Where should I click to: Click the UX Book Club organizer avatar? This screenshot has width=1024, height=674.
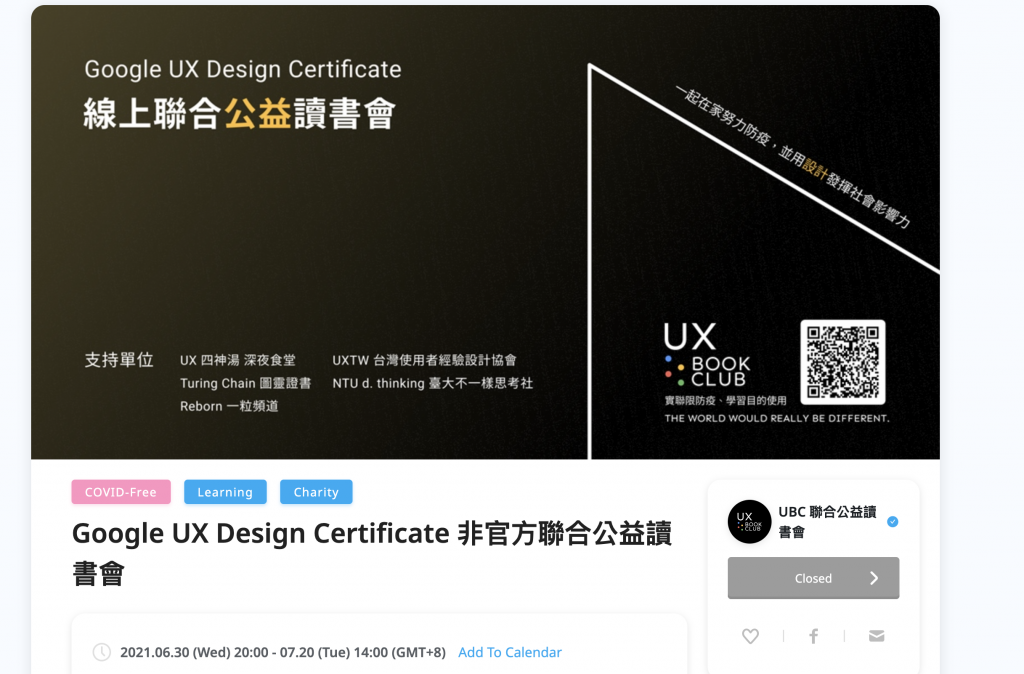750,522
